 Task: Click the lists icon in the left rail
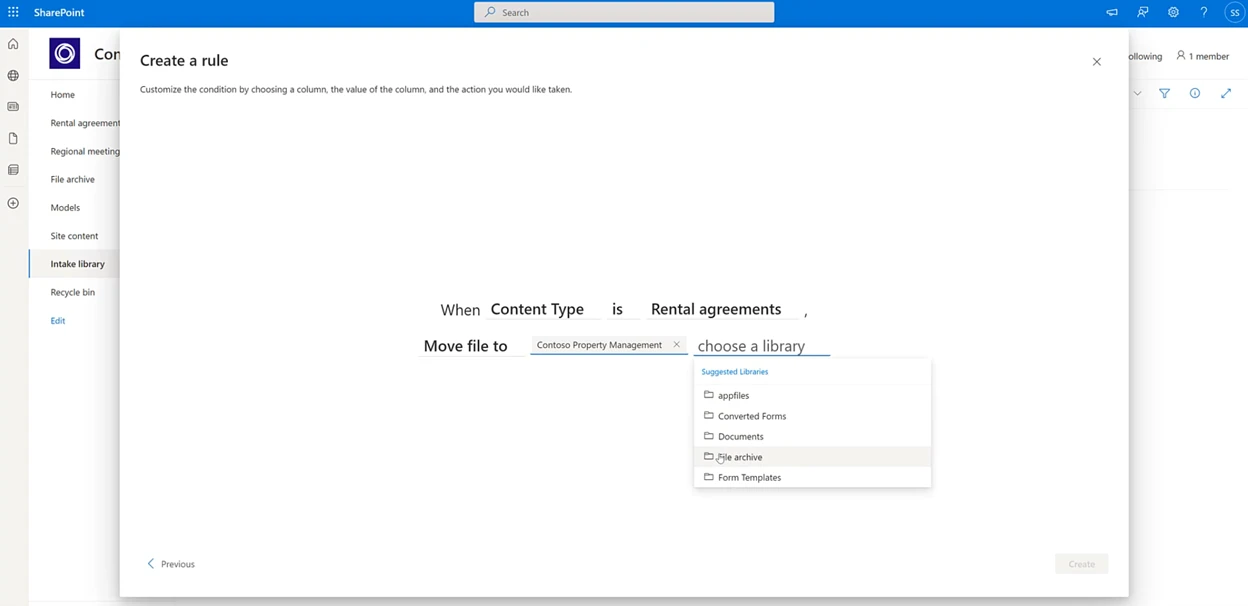(13, 170)
